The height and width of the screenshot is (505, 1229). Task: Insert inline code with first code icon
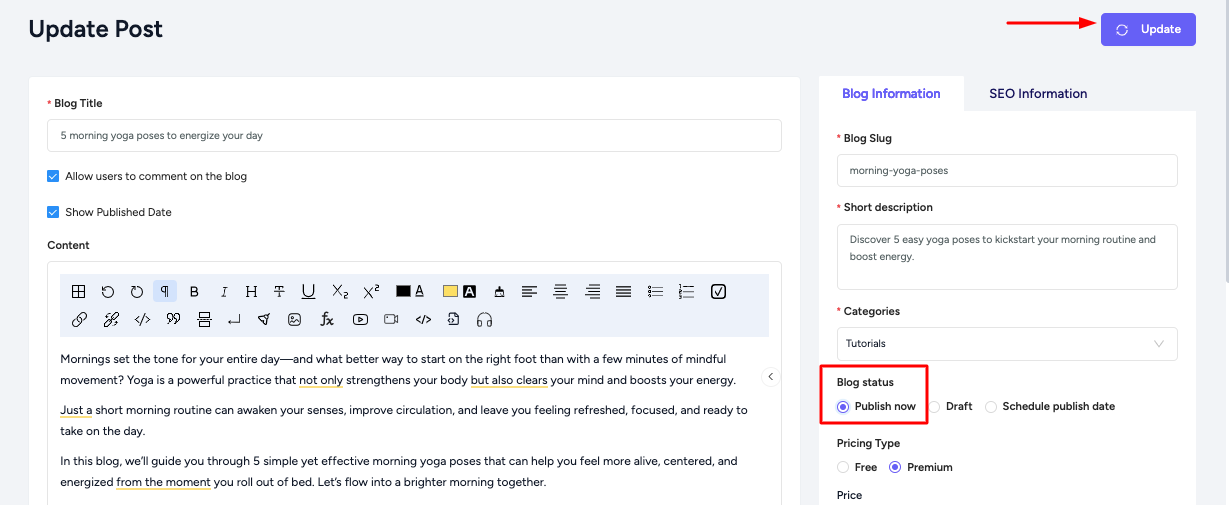click(142, 320)
